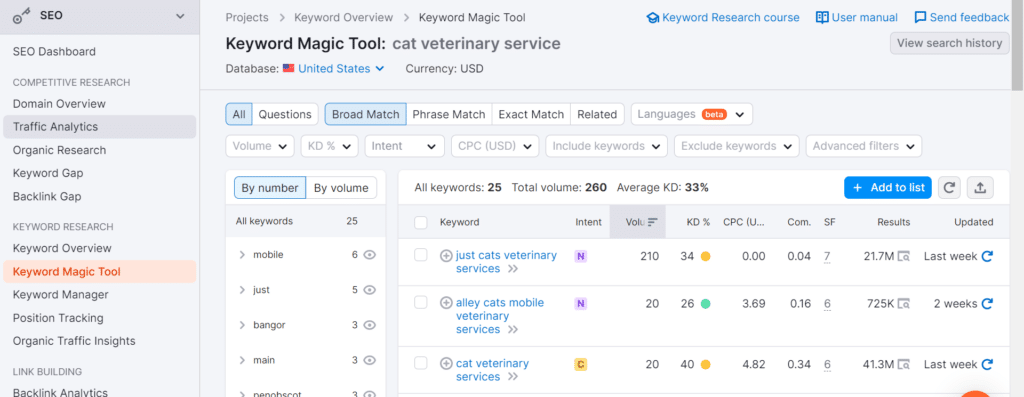Toggle eye icon for the bangor group
1024x397 pixels.
370,325
